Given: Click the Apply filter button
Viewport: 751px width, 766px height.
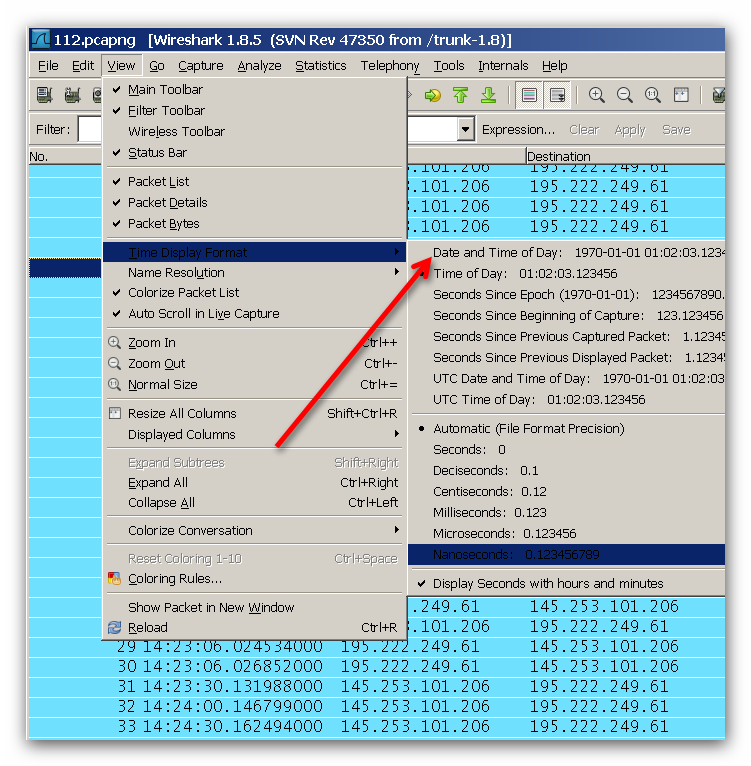Looking at the screenshot, I should (x=630, y=130).
